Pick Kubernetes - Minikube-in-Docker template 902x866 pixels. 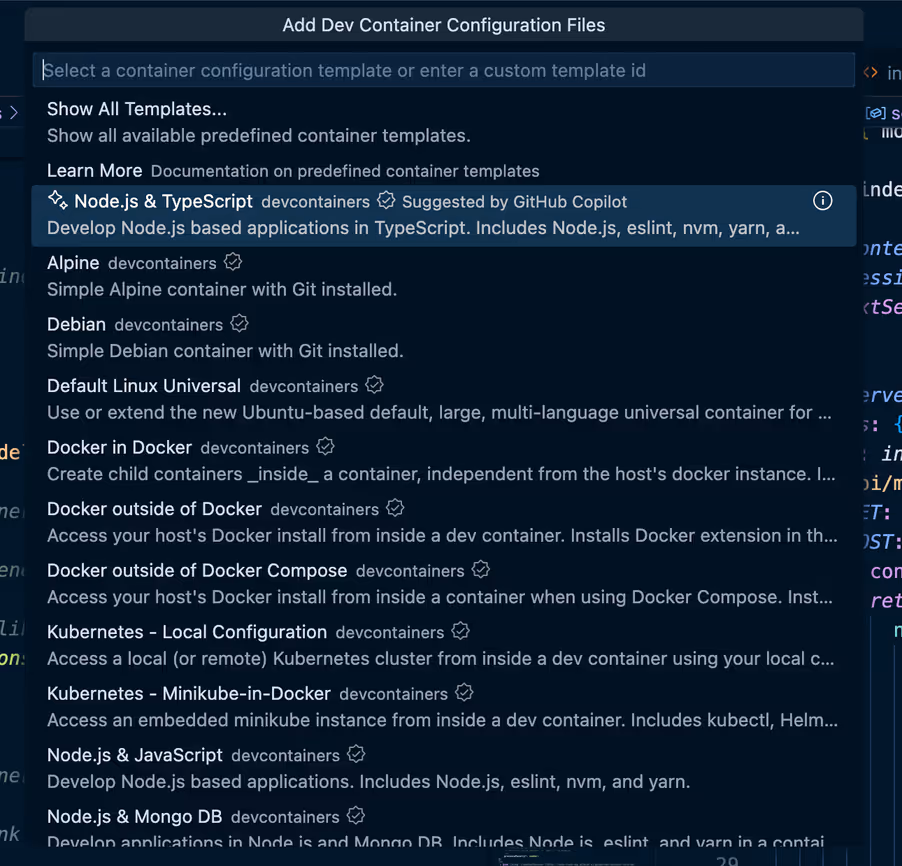tap(444, 707)
